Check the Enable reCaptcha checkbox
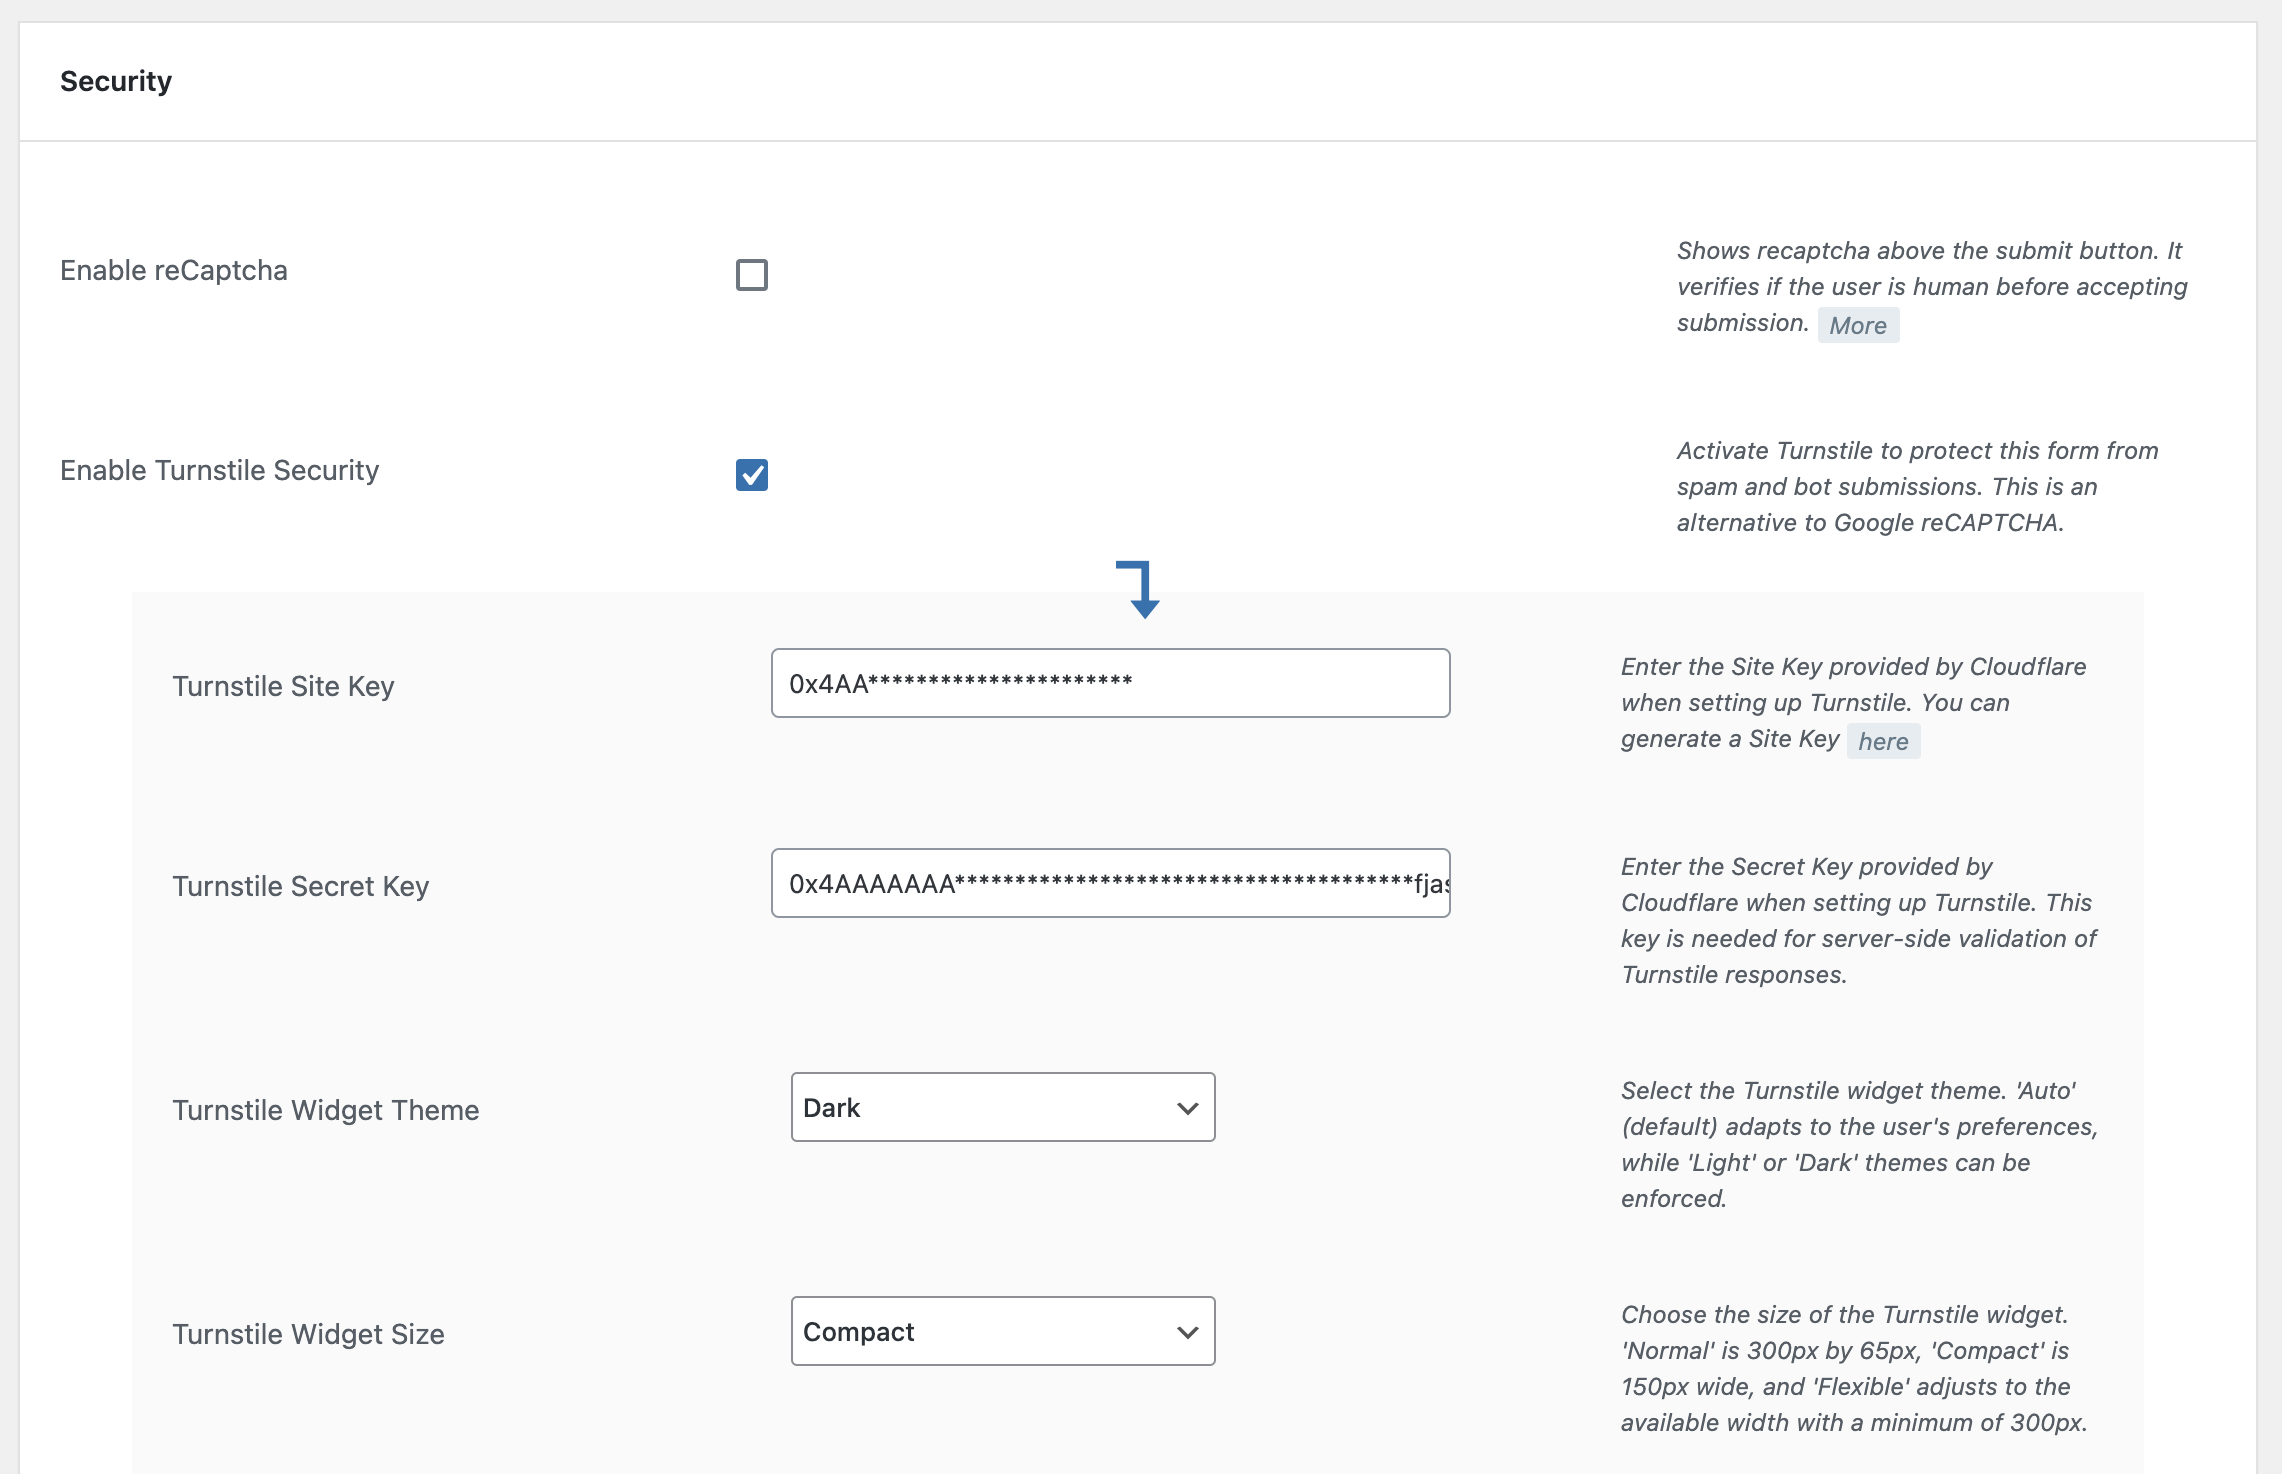The height and width of the screenshot is (1474, 2282). 751,275
